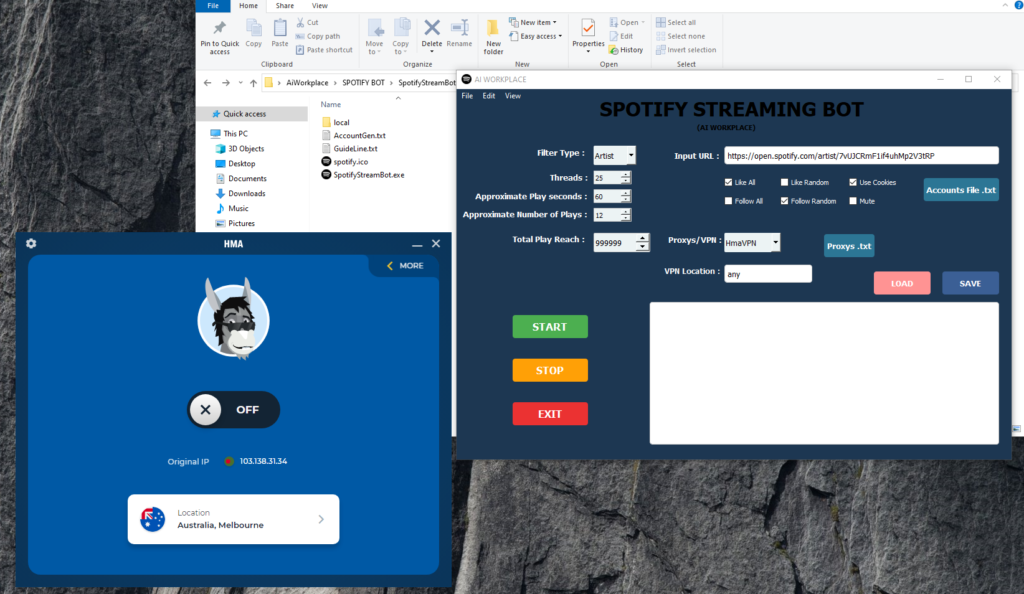1024x594 pixels.
Task: Select SpotifyStreamBot.exe file
Action: coord(363,175)
